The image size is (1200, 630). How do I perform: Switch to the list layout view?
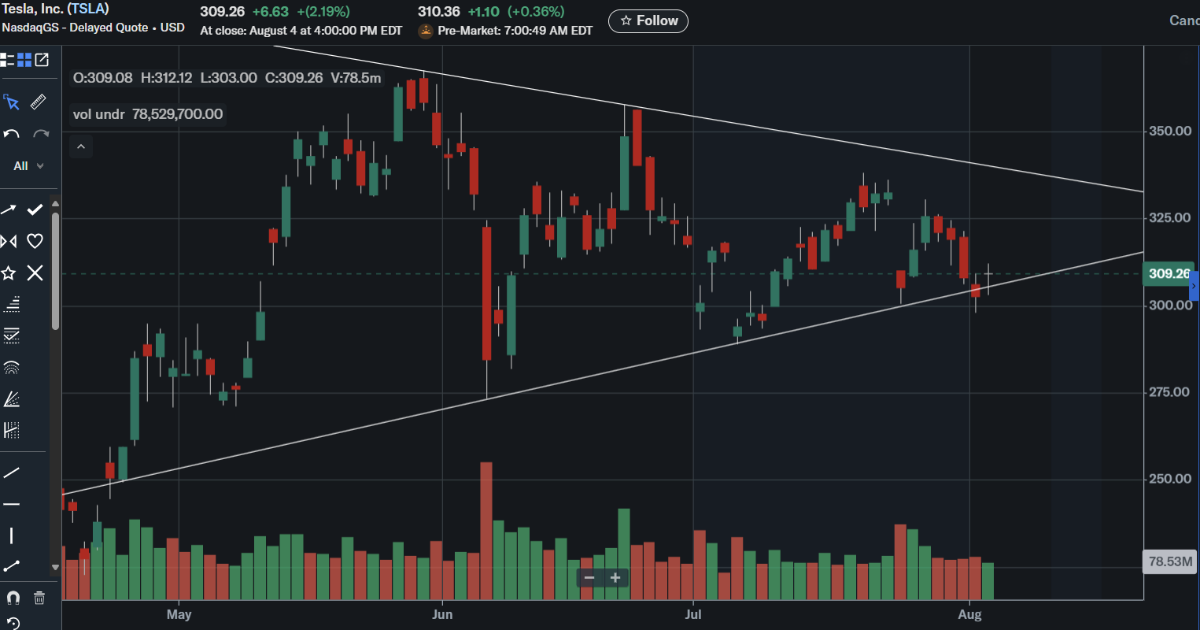click(7, 60)
